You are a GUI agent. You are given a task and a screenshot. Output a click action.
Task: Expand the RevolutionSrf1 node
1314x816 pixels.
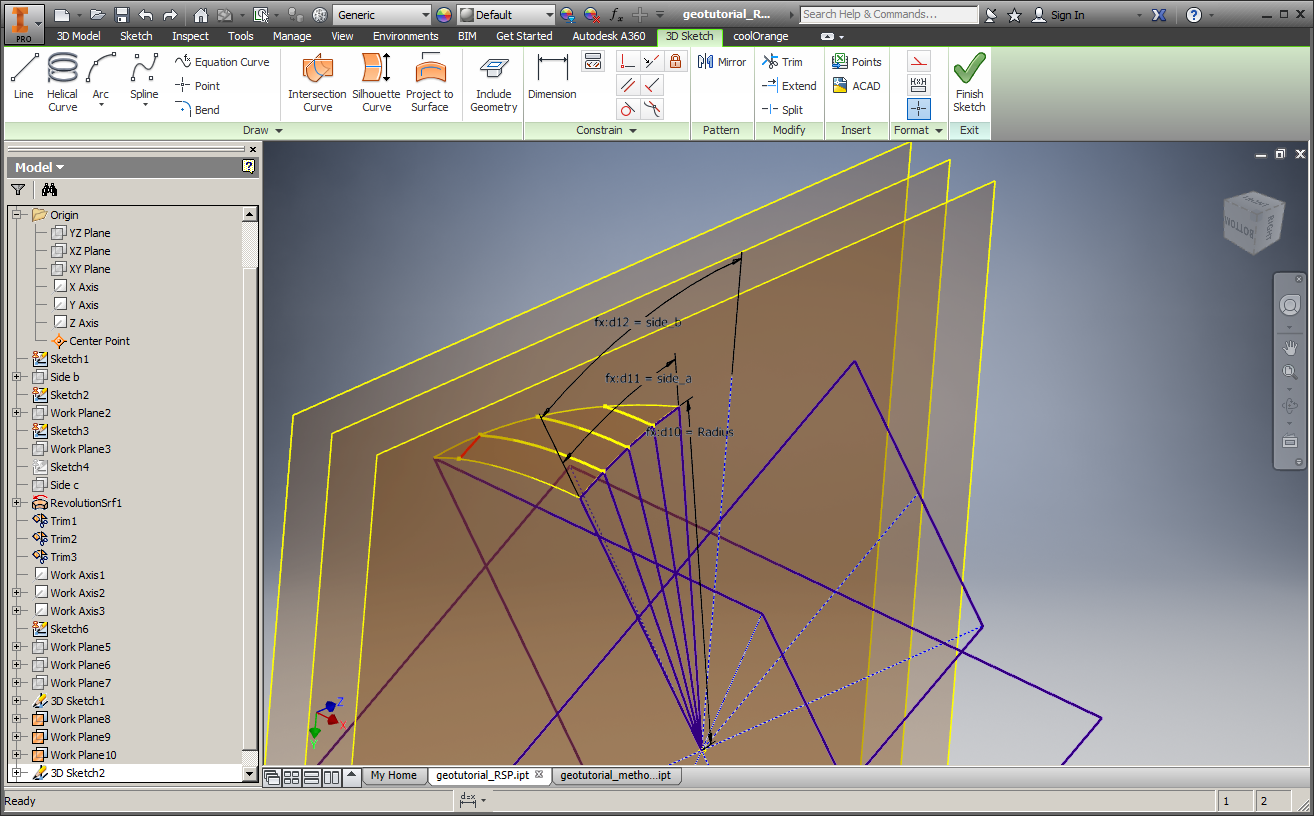tap(17, 503)
